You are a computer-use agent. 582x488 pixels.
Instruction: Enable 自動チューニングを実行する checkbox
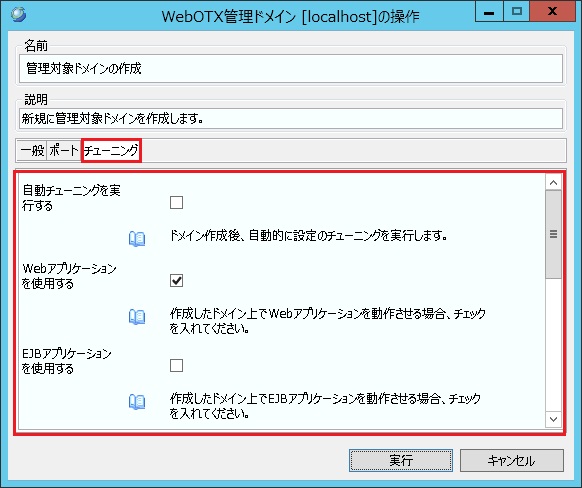pos(176,203)
